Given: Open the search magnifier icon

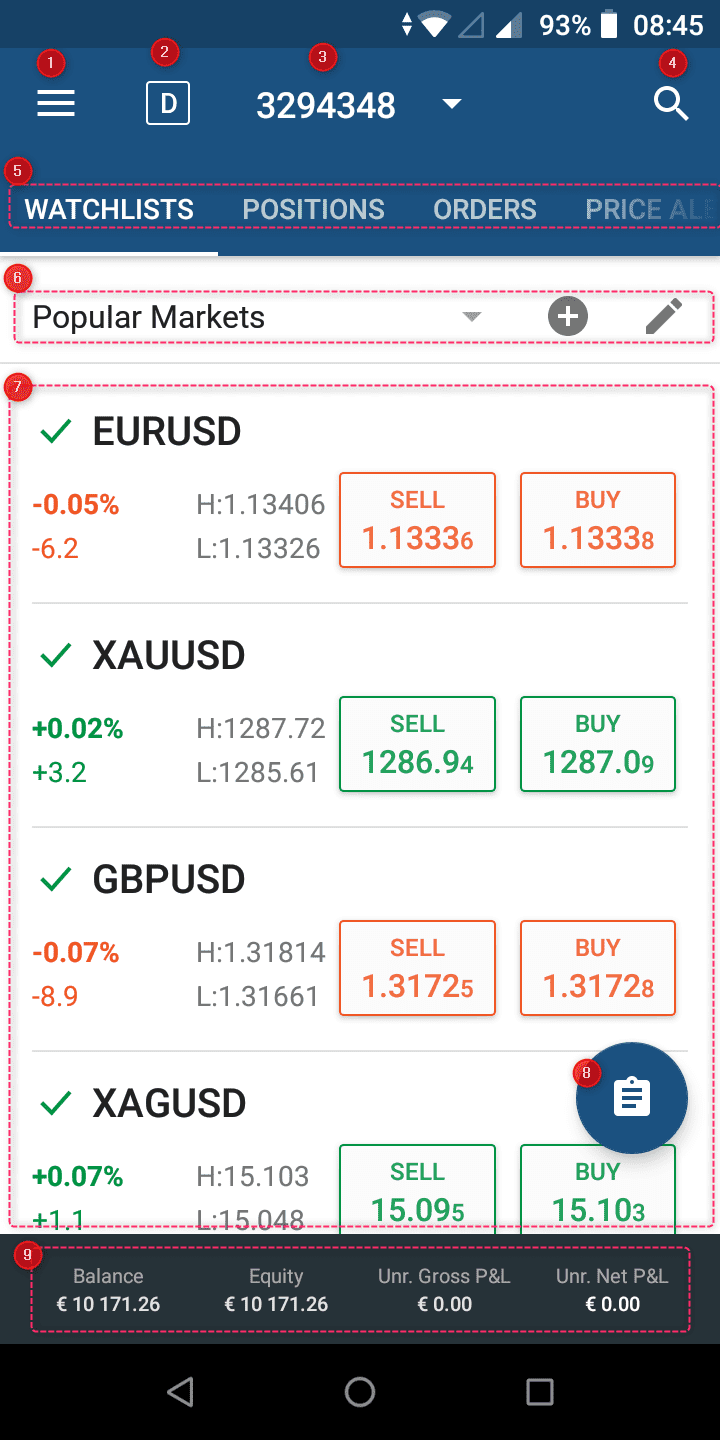Looking at the screenshot, I should (671, 104).
